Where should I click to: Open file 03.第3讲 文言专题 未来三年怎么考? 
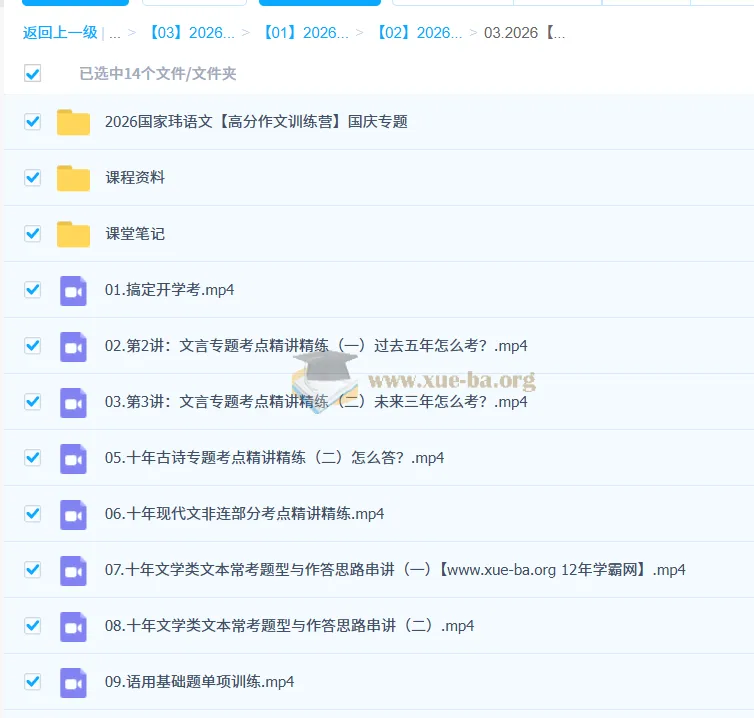(315, 402)
